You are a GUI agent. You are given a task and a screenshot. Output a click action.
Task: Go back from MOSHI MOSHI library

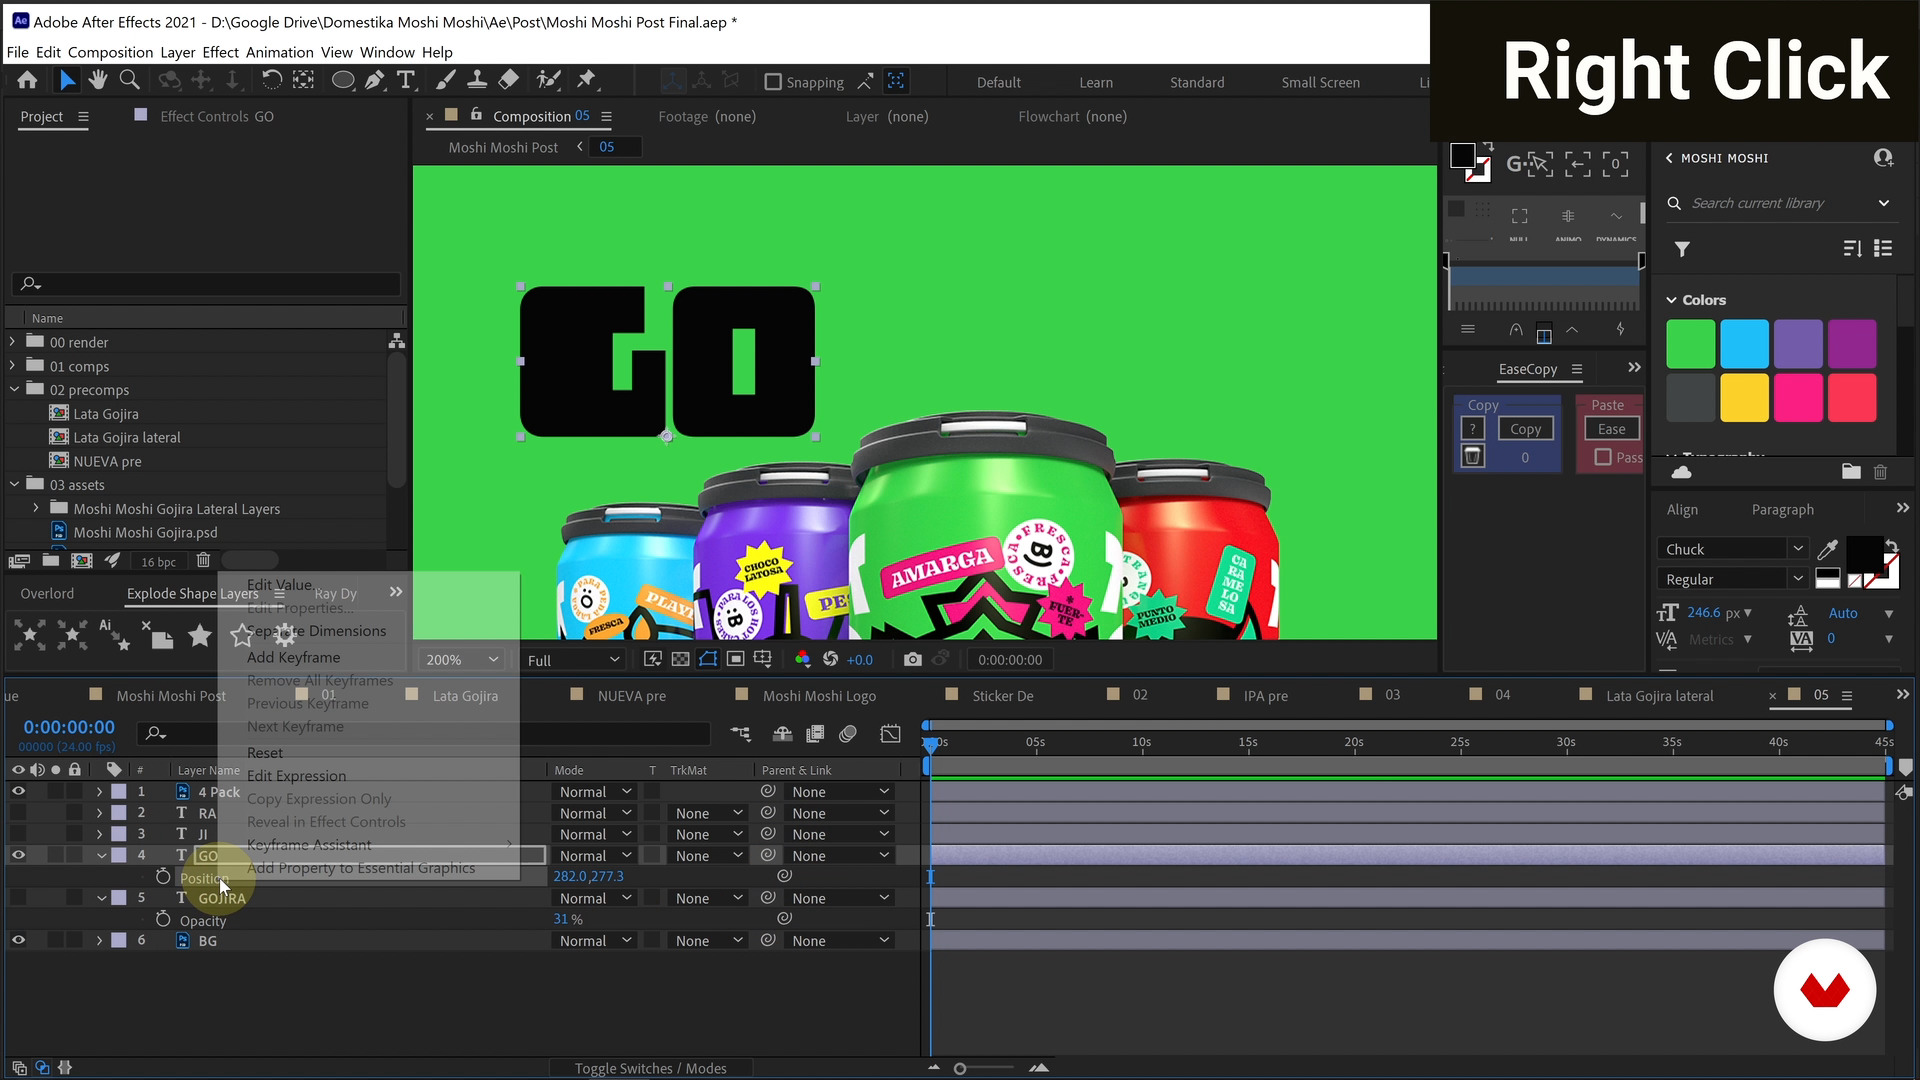click(x=1668, y=158)
